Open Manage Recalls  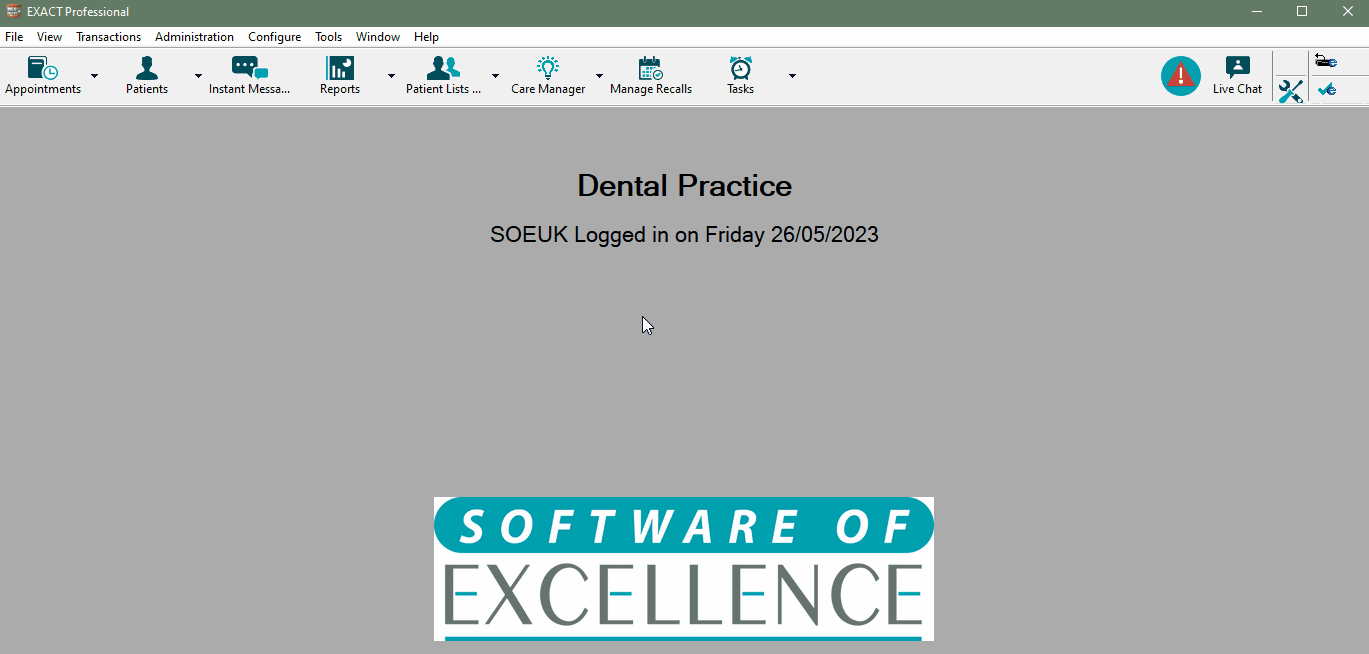651,76
